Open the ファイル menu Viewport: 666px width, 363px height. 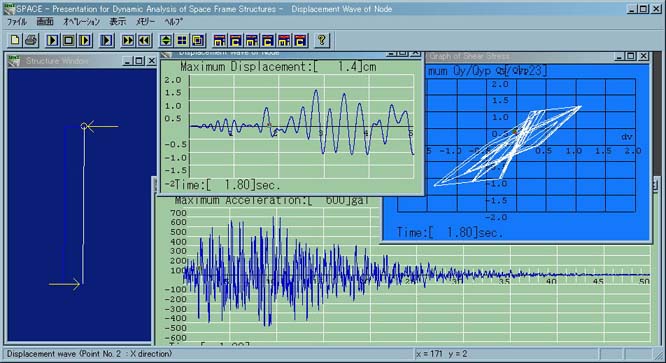[17, 22]
